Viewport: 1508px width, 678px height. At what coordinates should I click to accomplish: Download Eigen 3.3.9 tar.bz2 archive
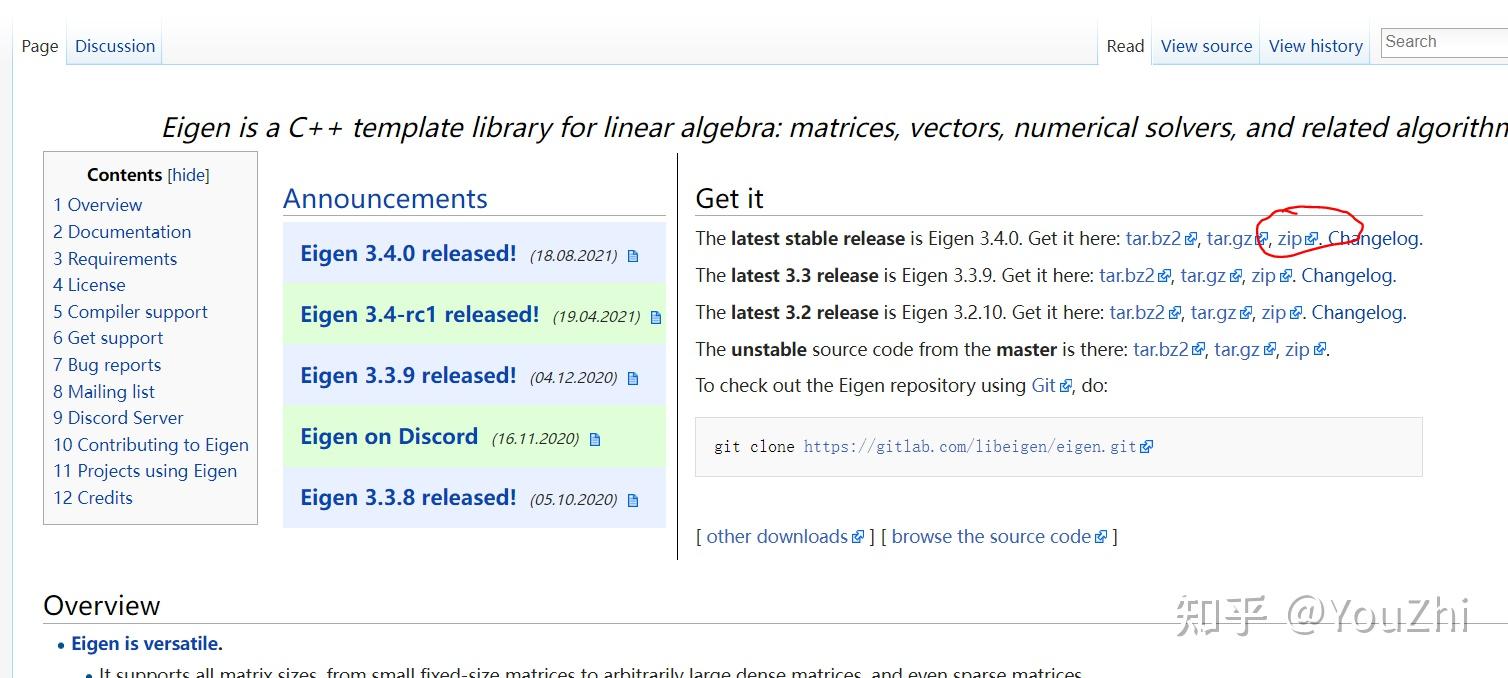(1127, 276)
